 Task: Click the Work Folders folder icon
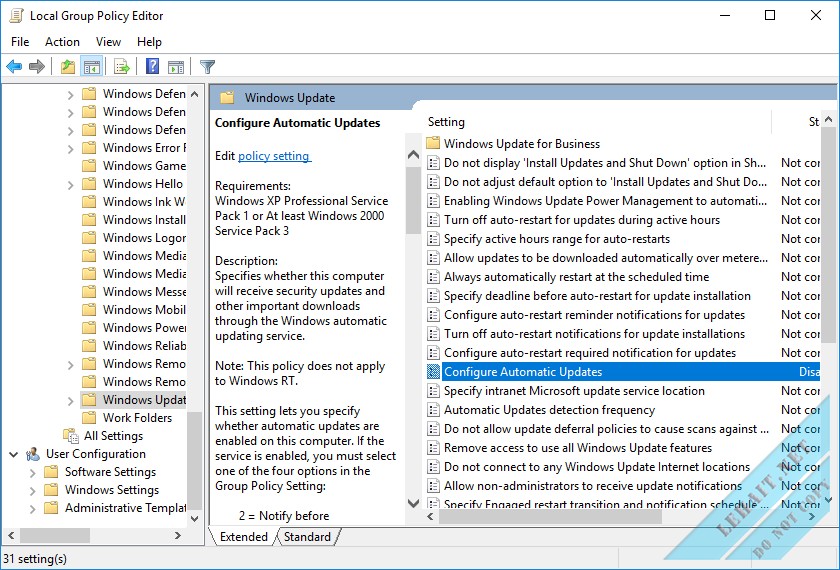point(89,418)
